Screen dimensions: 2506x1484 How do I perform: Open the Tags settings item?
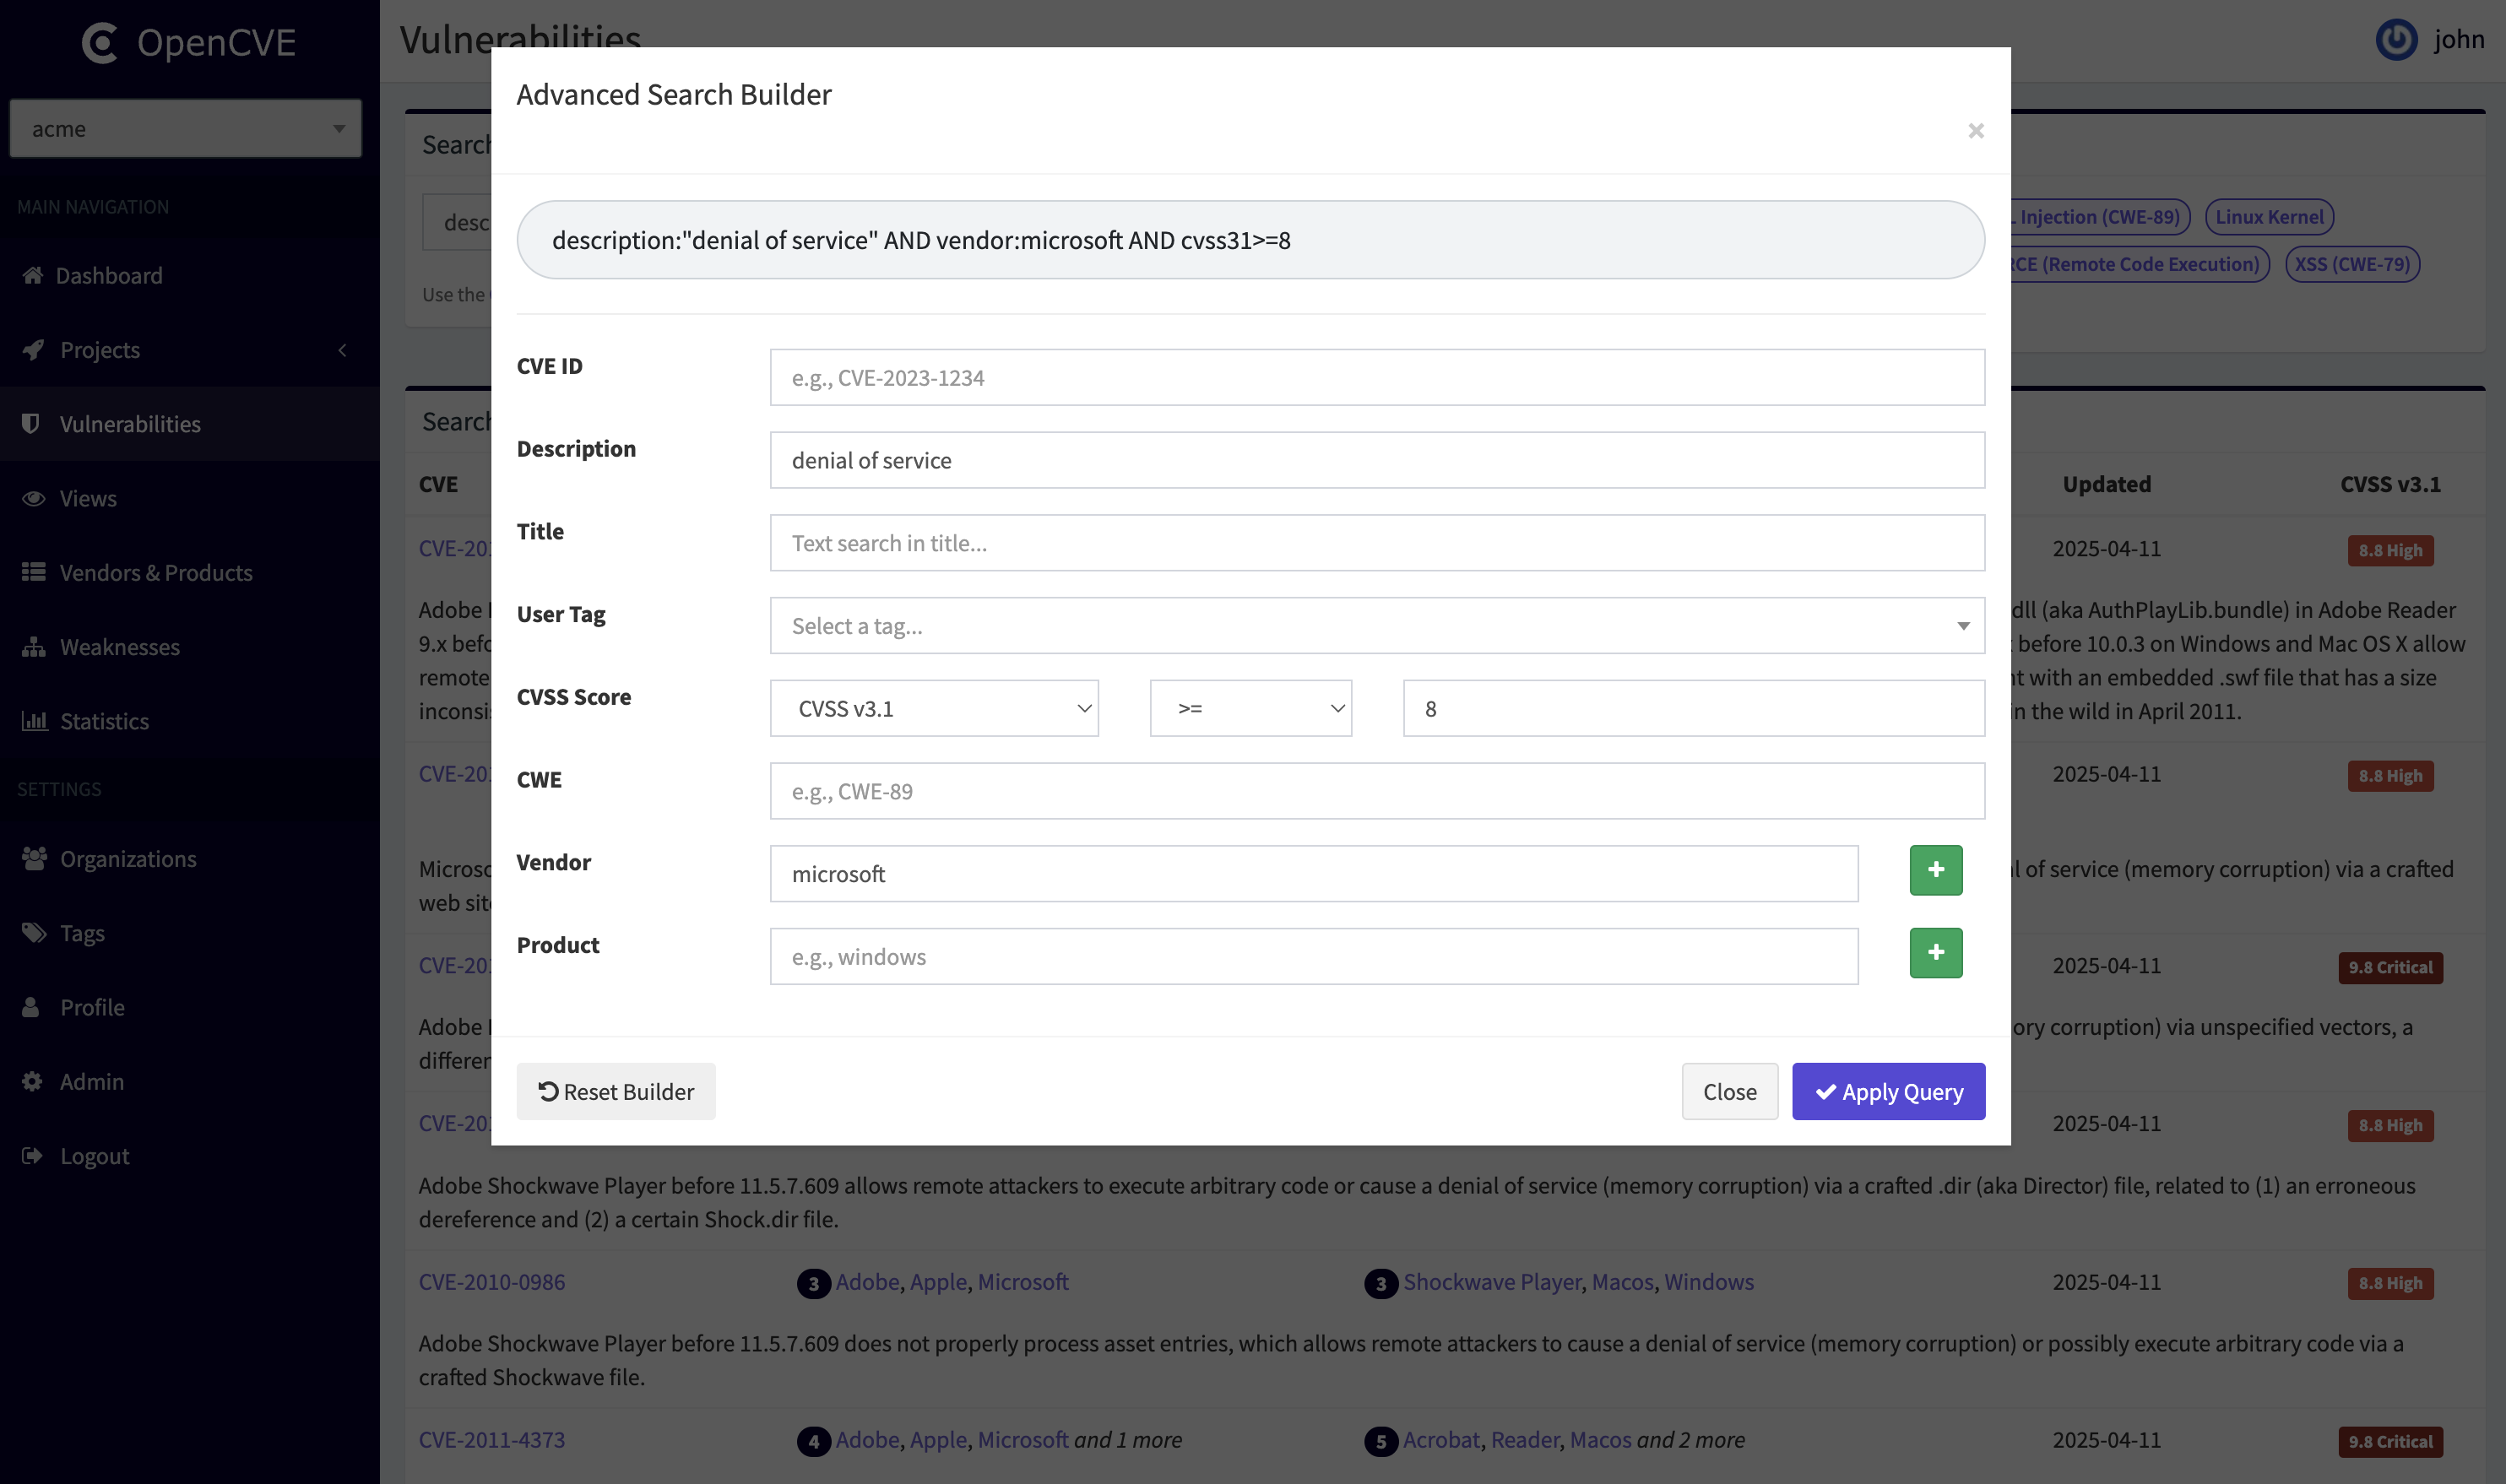click(189, 932)
